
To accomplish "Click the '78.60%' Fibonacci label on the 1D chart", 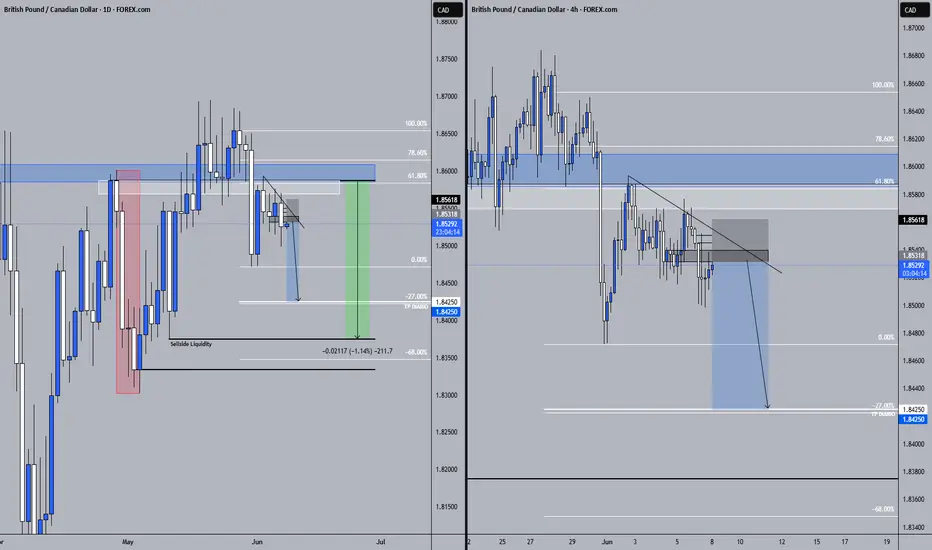I will point(417,153).
